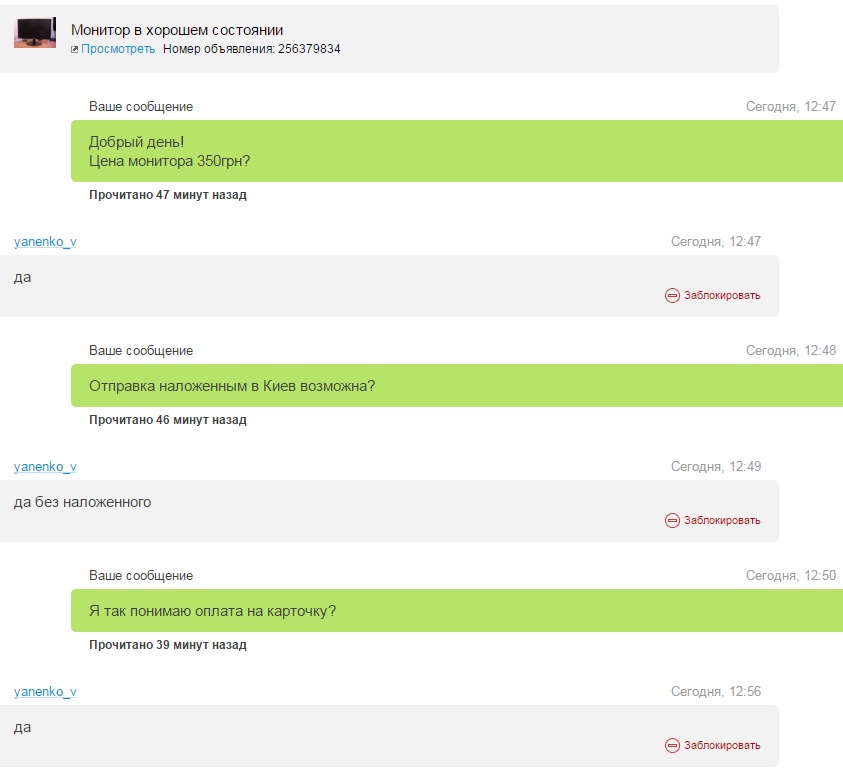Click listing number 256379834

click(x=309, y=49)
